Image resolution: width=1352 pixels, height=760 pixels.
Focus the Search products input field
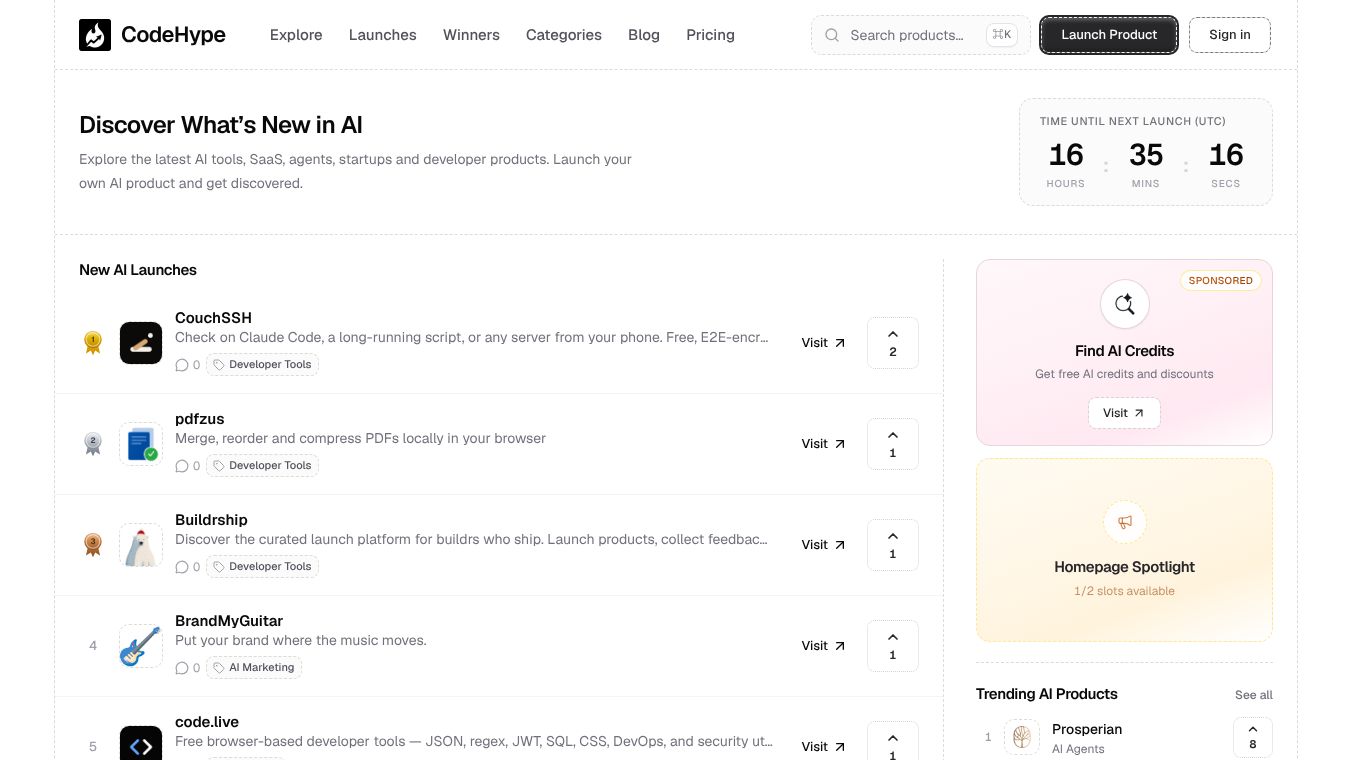pos(920,35)
